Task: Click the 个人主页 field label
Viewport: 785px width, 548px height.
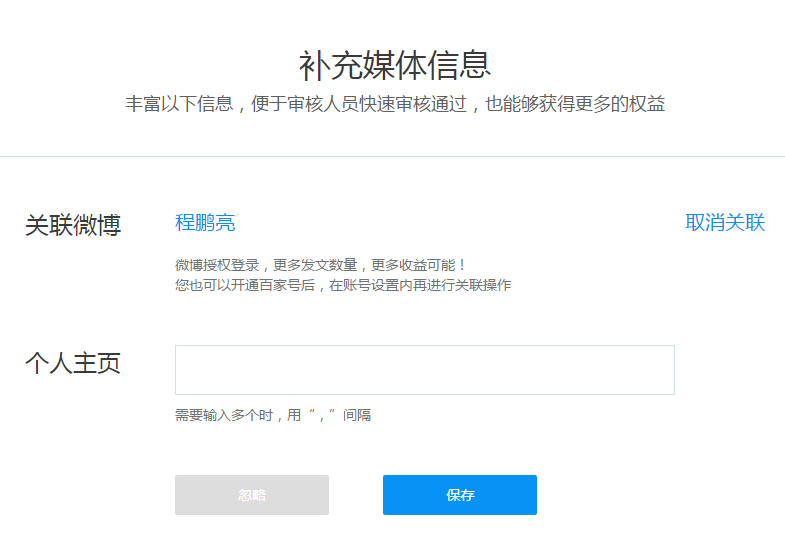Action: click(73, 364)
